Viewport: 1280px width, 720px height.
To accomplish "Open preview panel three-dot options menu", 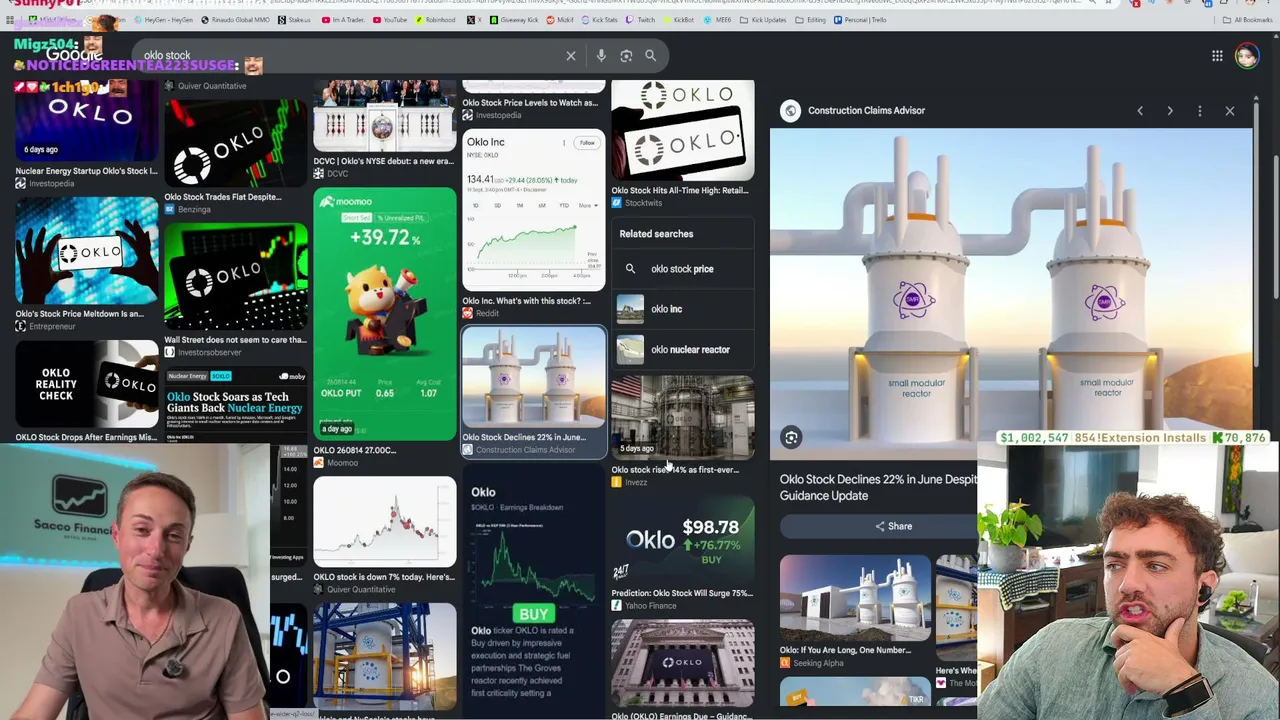I will tap(1200, 111).
